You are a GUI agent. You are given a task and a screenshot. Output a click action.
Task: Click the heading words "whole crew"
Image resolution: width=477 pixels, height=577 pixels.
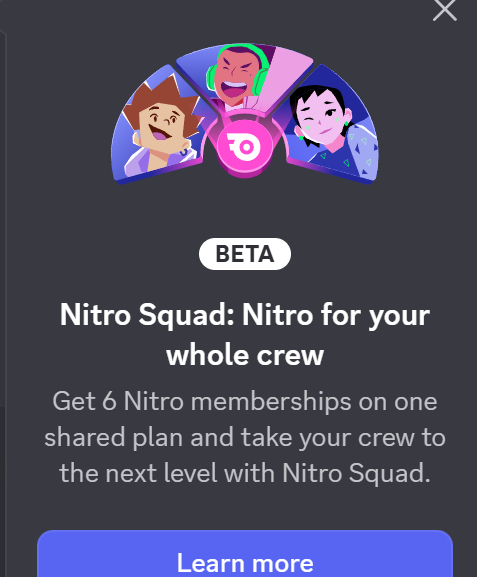click(245, 355)
